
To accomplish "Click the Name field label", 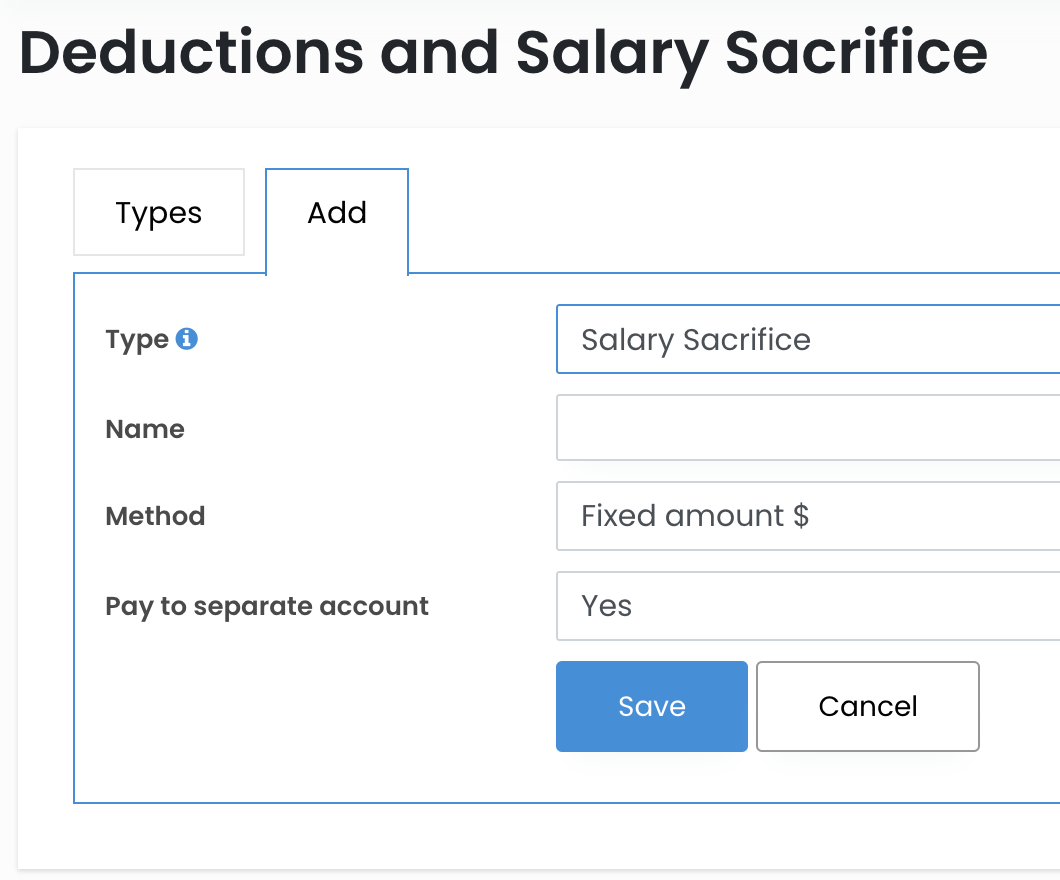I will coord(145,430).
